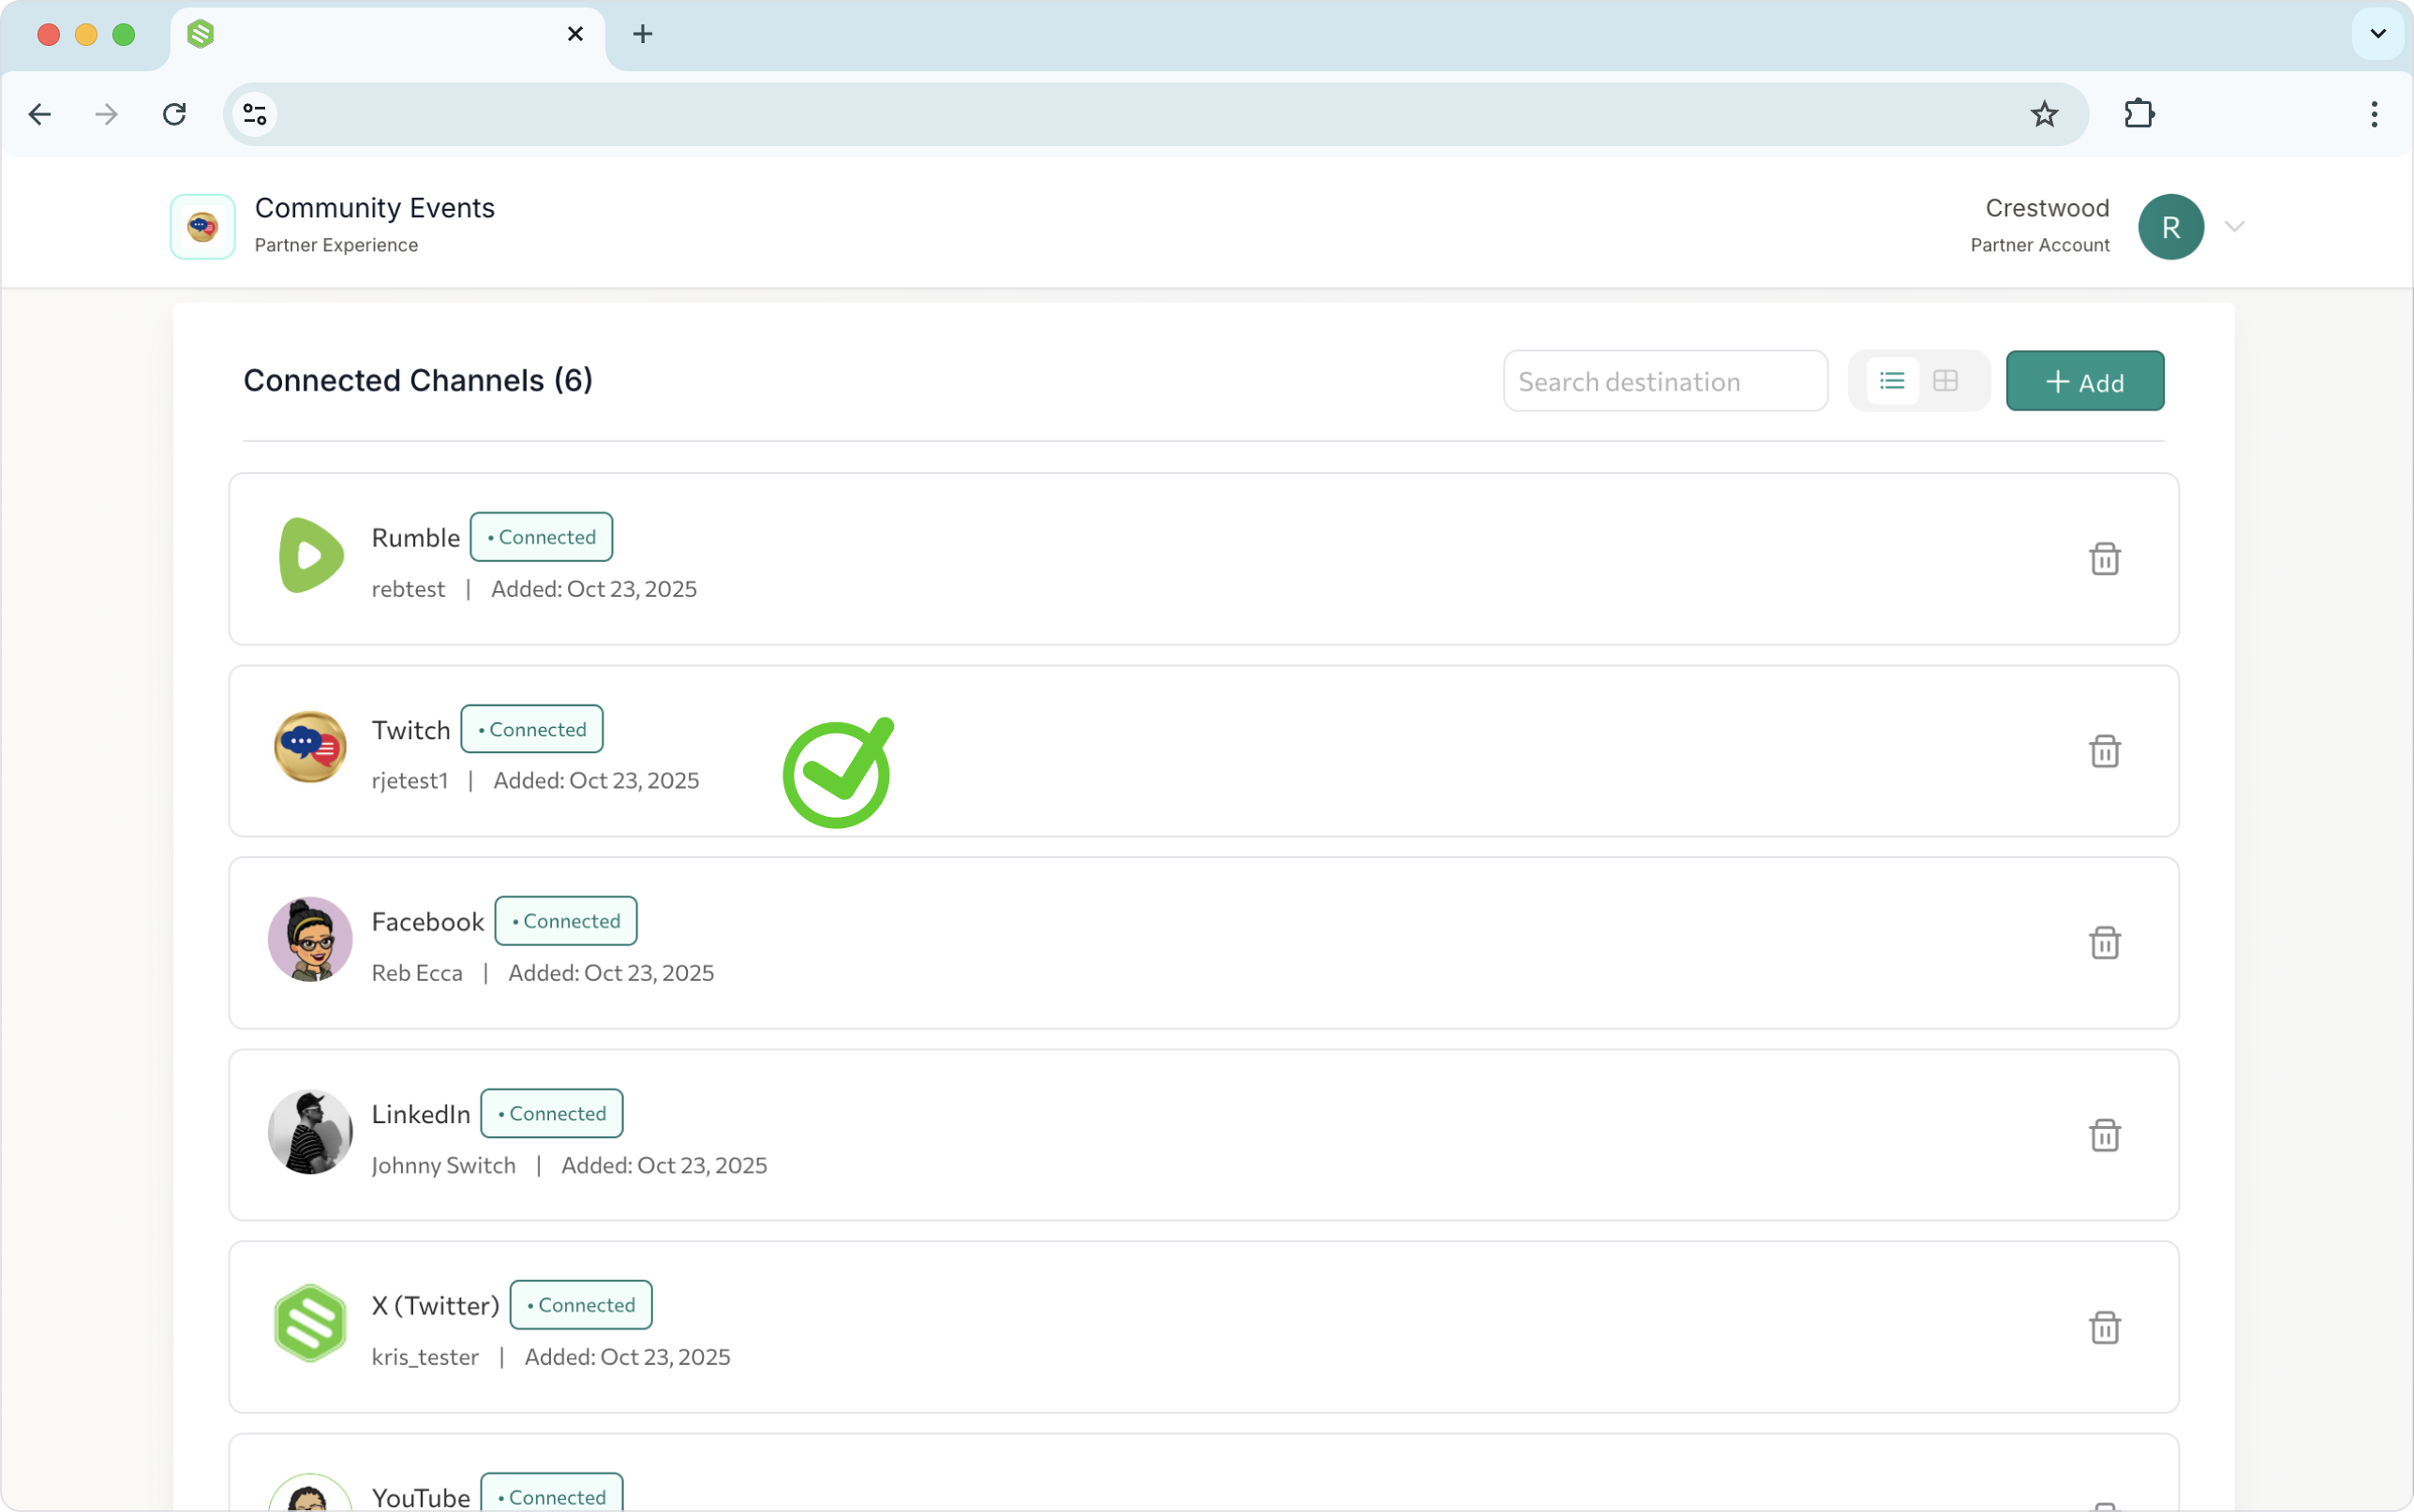Screen dimensions: 2414x1512
Task: Delete the X (Twitter) channel
Action: point(2104,1327)
